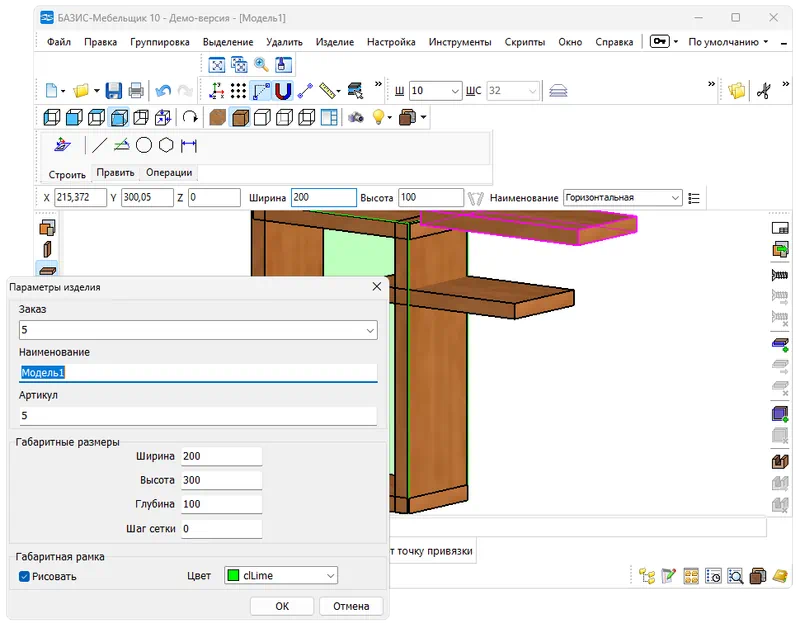Open the Ш value 10 dropdown
This screenshot has height=628, width=800.
click(455, 91)
